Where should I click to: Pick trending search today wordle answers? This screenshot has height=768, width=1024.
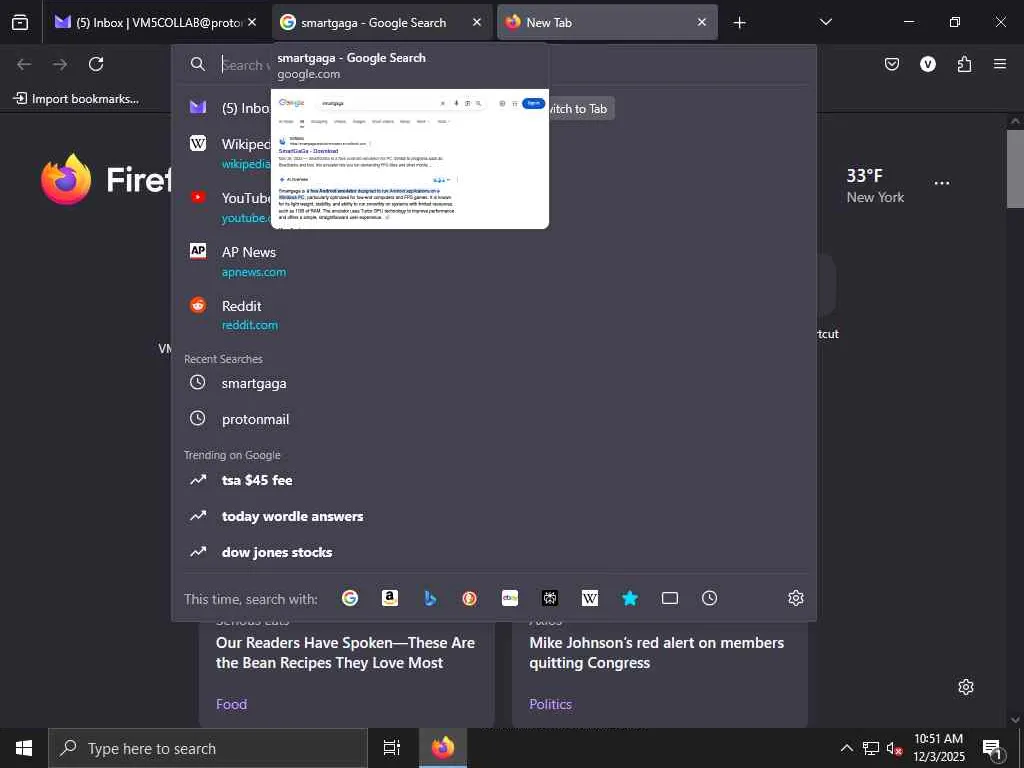tap(494, 516)
